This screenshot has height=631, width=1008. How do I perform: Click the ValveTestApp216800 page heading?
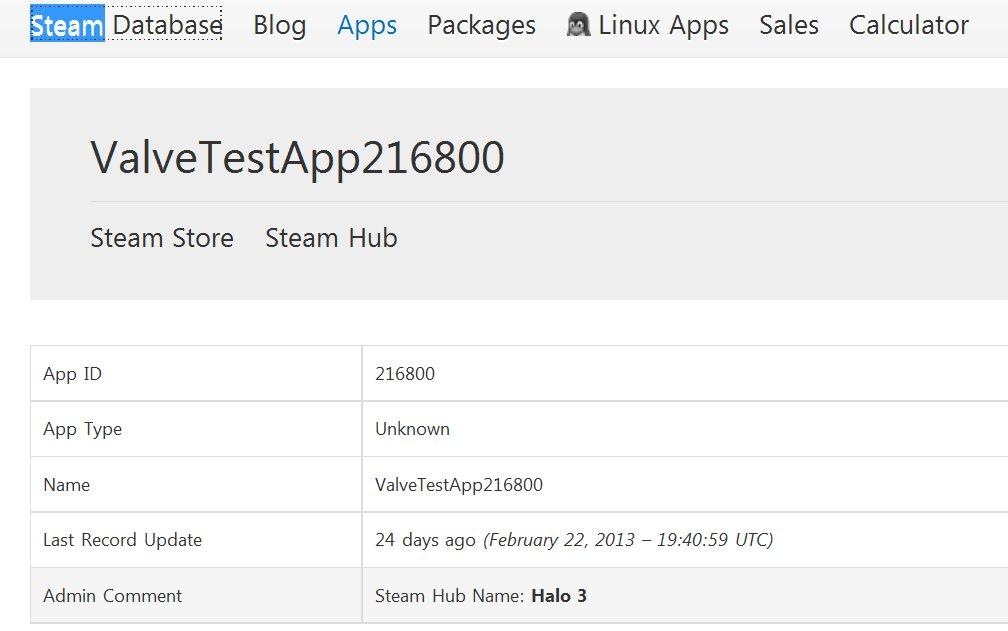[297, 157]
